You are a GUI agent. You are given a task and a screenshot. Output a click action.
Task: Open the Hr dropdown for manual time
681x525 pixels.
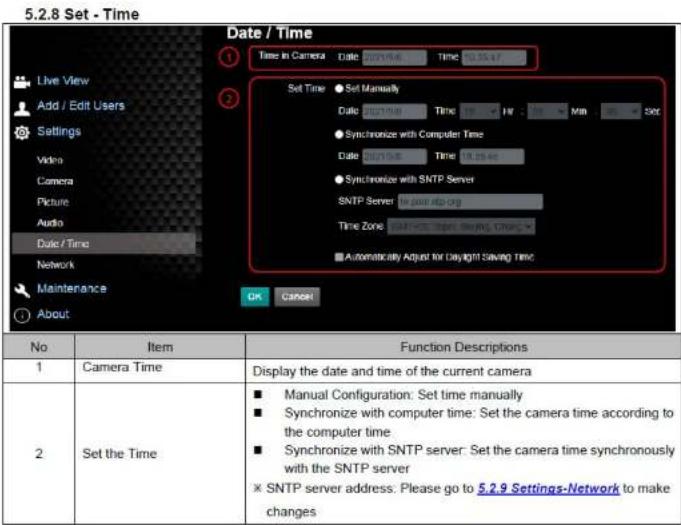coord(480,112)
